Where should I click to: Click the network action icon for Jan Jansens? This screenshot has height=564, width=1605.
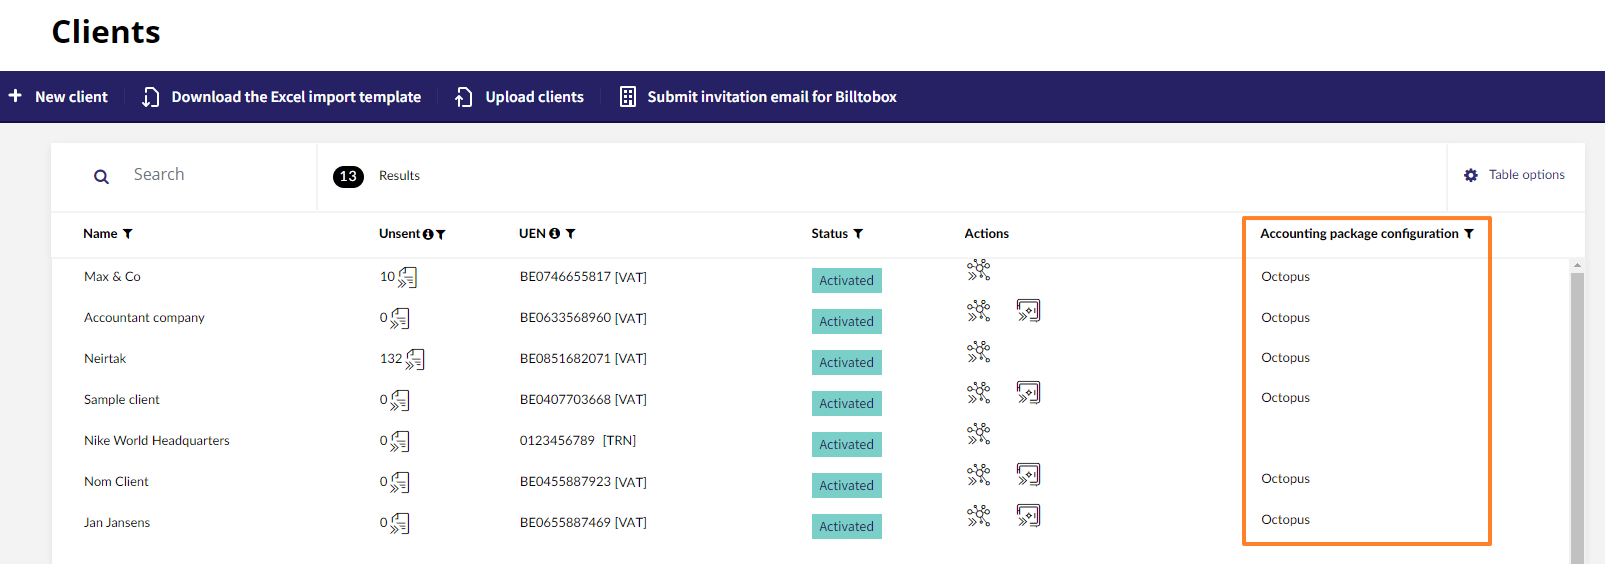pyautogui.click(x=979, y=516)
